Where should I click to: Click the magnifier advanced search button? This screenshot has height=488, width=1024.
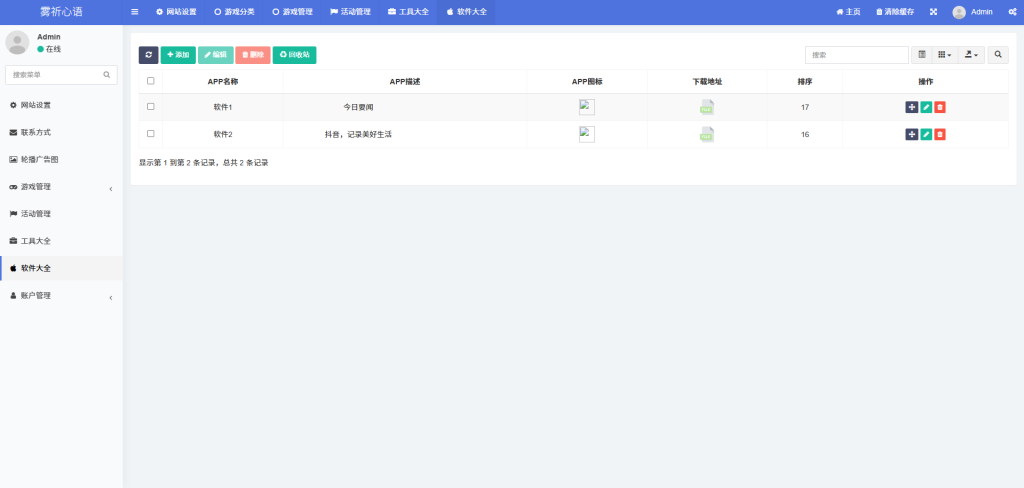coord(998,55)
